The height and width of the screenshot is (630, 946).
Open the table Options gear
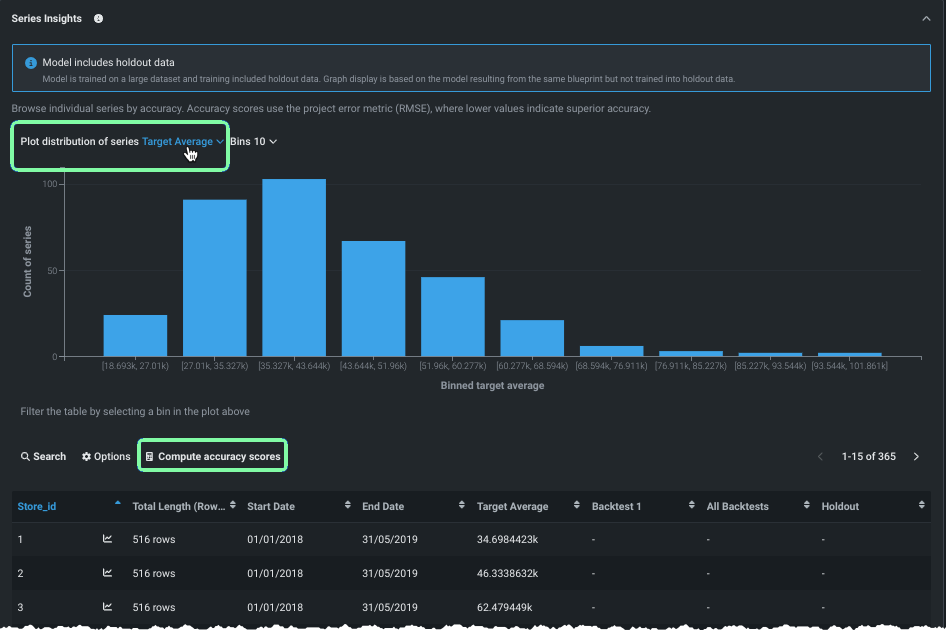click(x=106, y=457)
